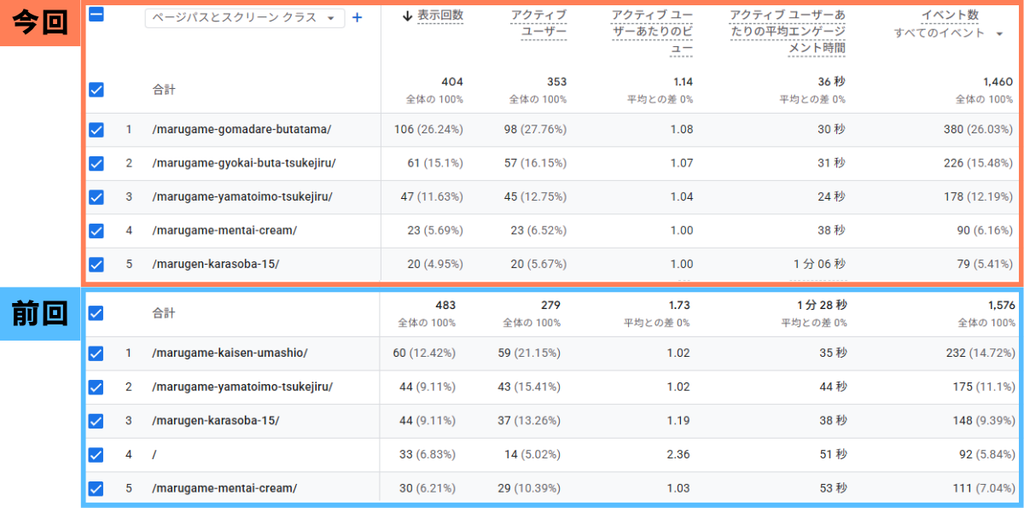Select the 29 (10.39%) active users cell
This screenshot has width=1024, height=508.
coord(528,488)
